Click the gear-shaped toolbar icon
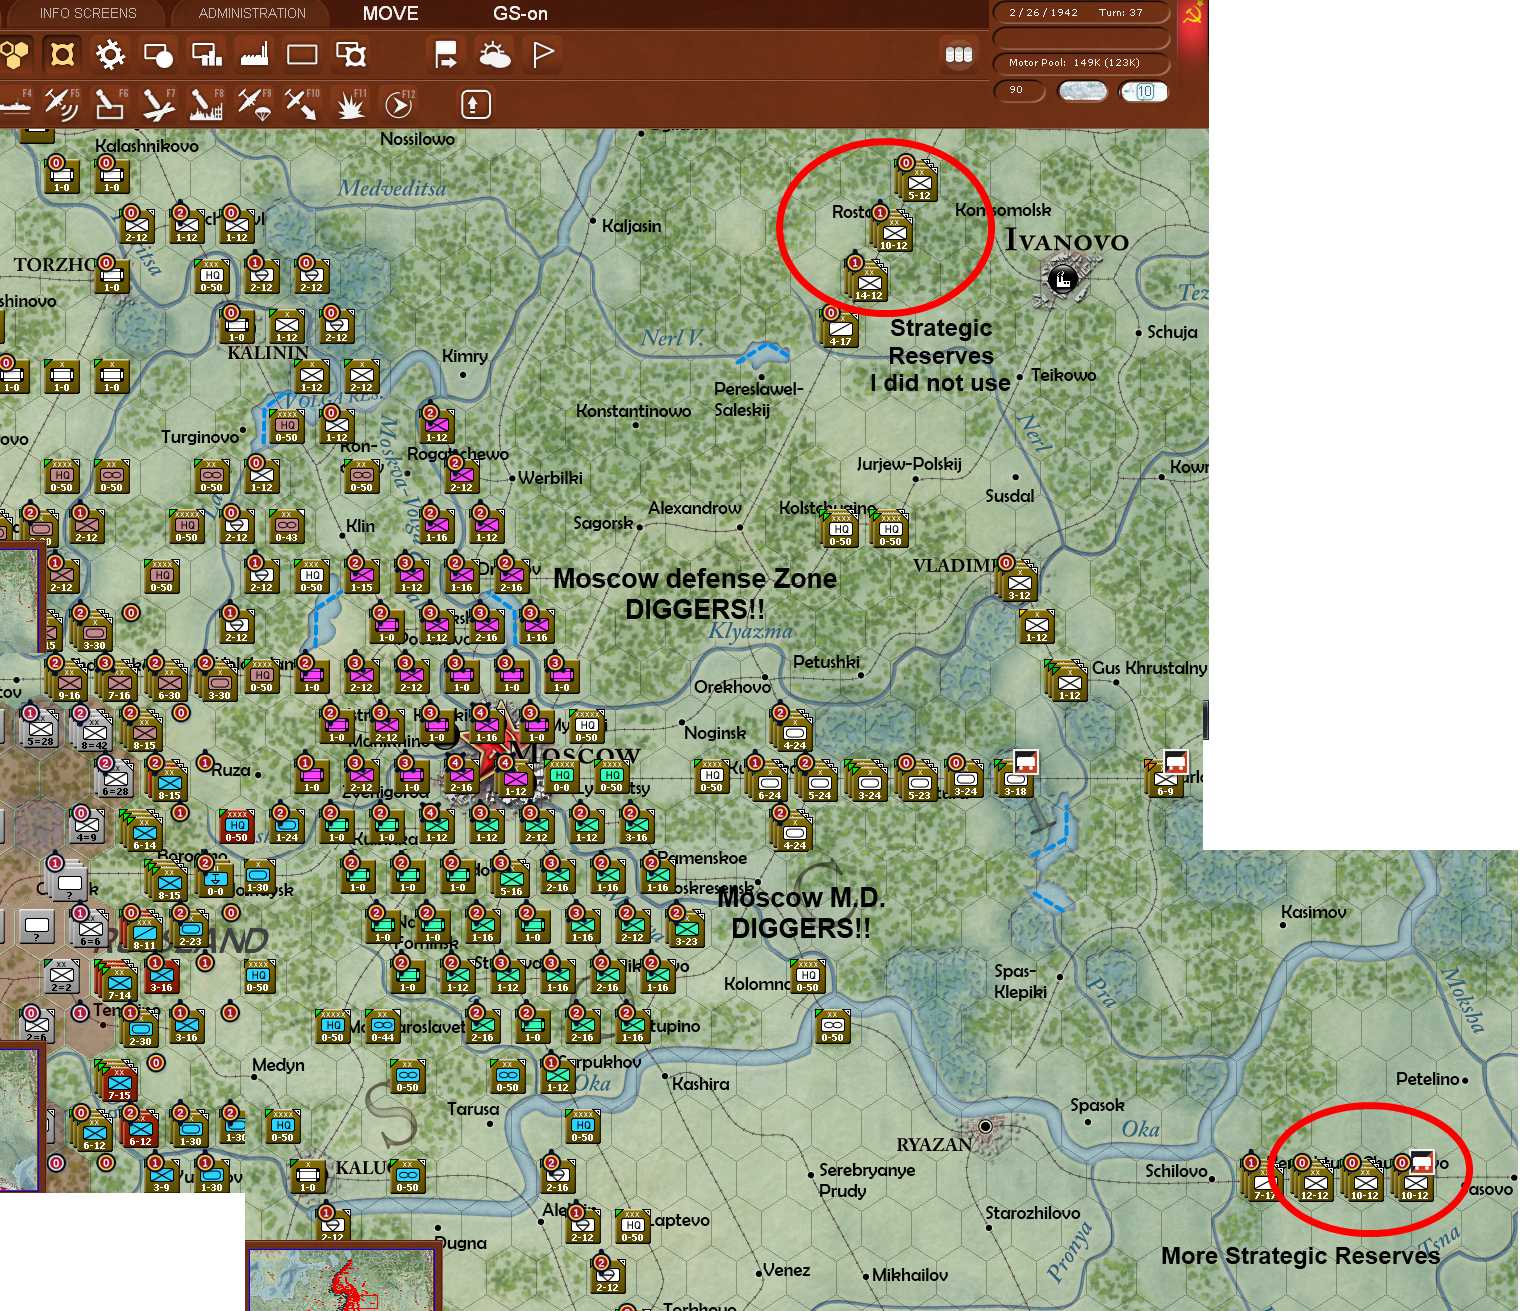 pos(110,54)
